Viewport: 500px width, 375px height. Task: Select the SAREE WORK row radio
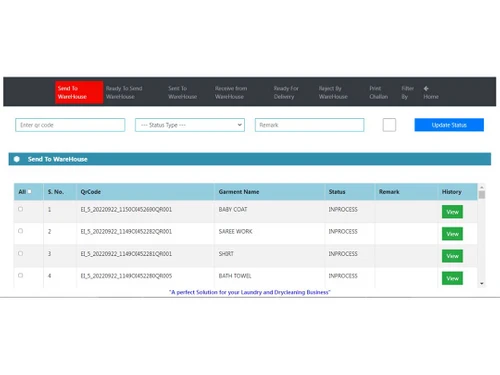pos(20,231)
